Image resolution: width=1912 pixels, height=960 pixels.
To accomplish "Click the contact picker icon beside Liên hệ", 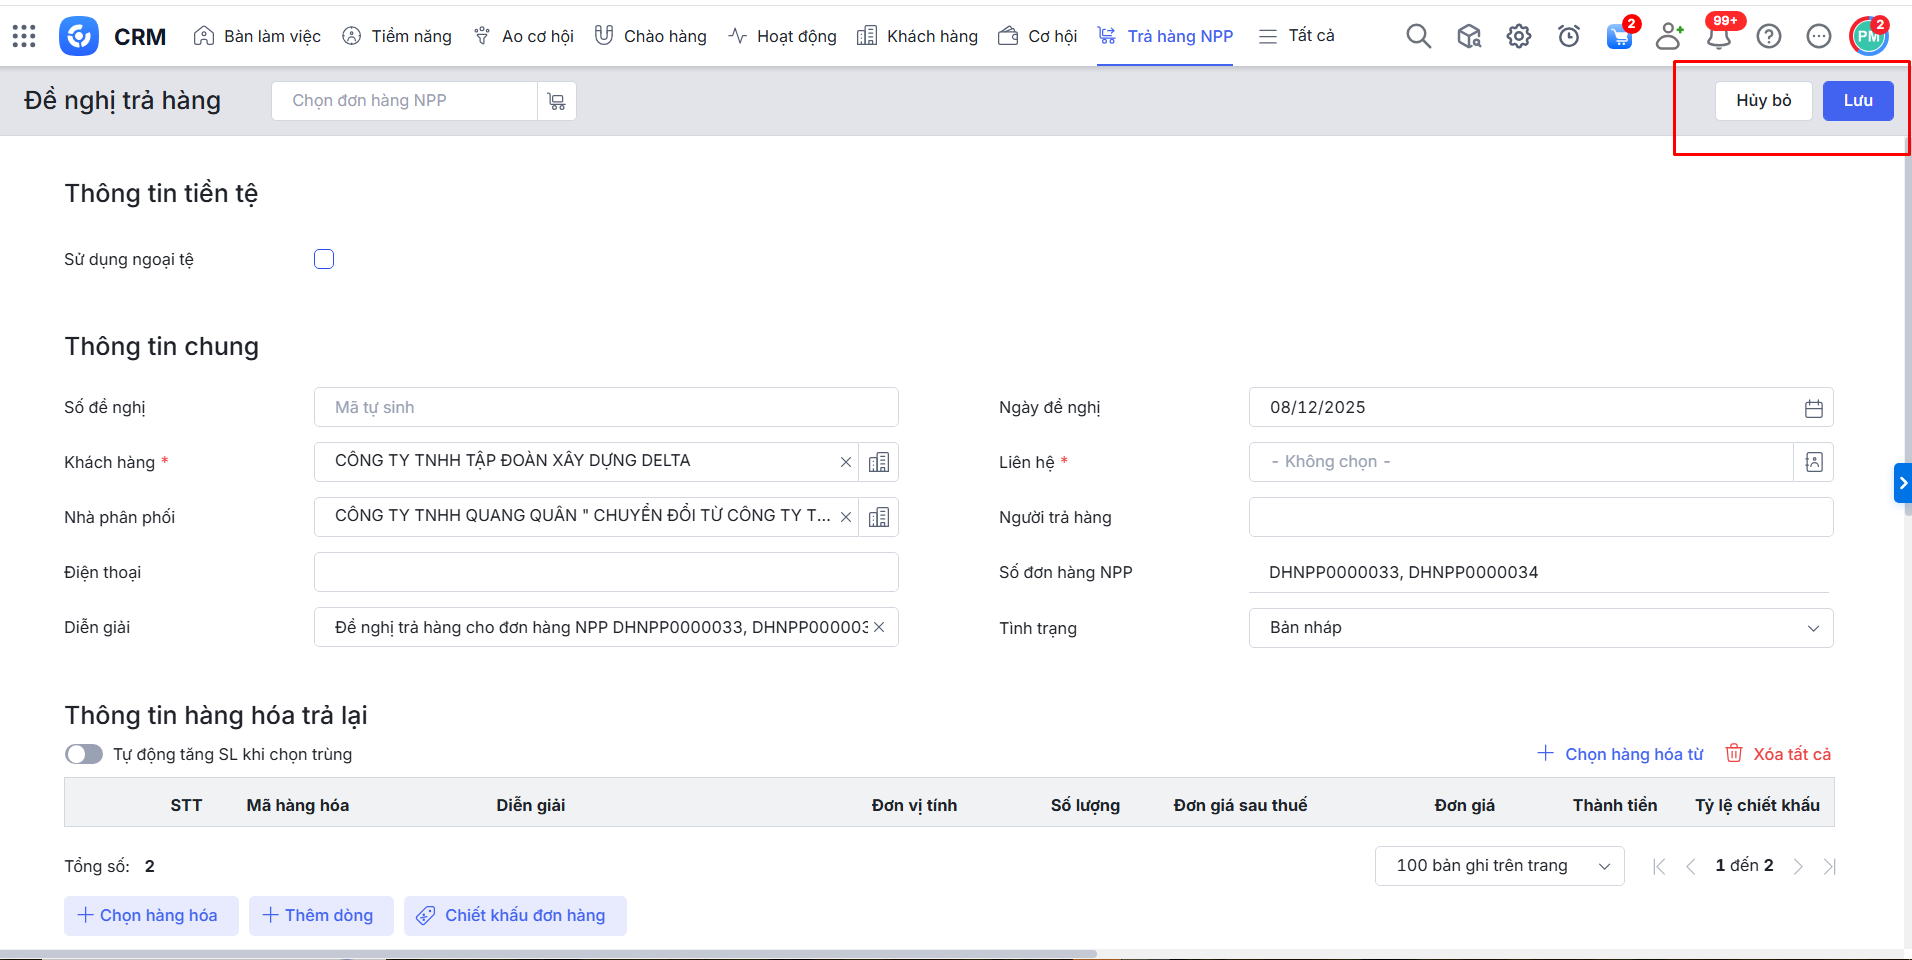I will (1813, 462).
